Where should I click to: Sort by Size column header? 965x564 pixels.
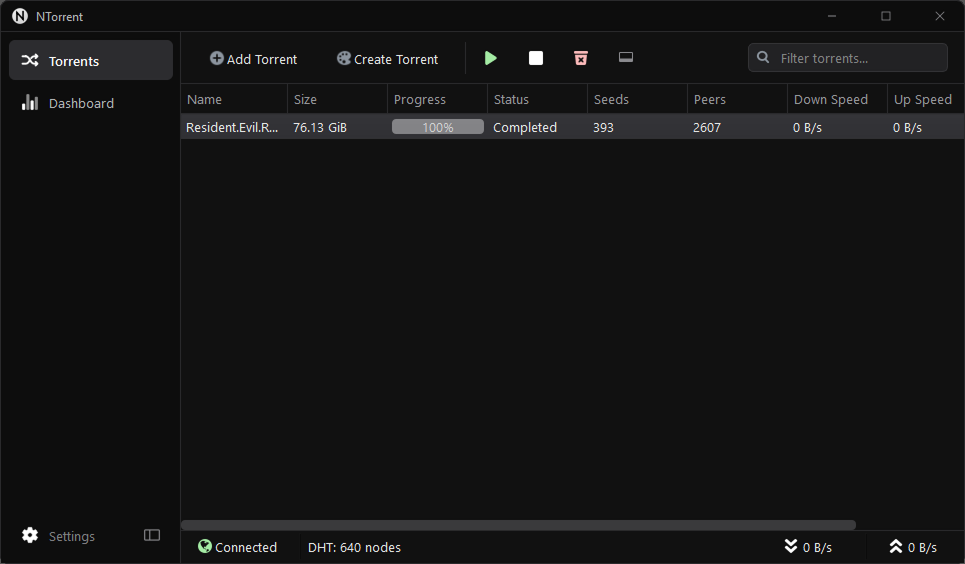click(x=337, y=99)
